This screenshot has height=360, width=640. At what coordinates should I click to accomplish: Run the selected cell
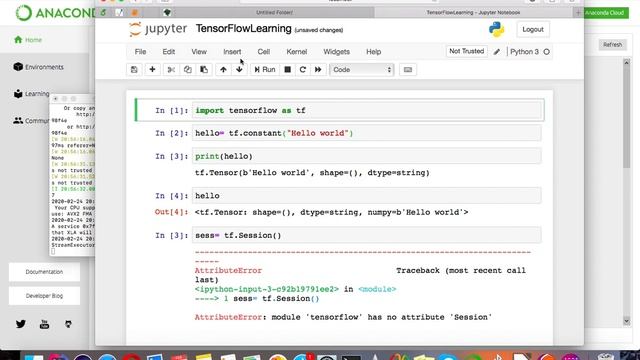coord(264,70)
